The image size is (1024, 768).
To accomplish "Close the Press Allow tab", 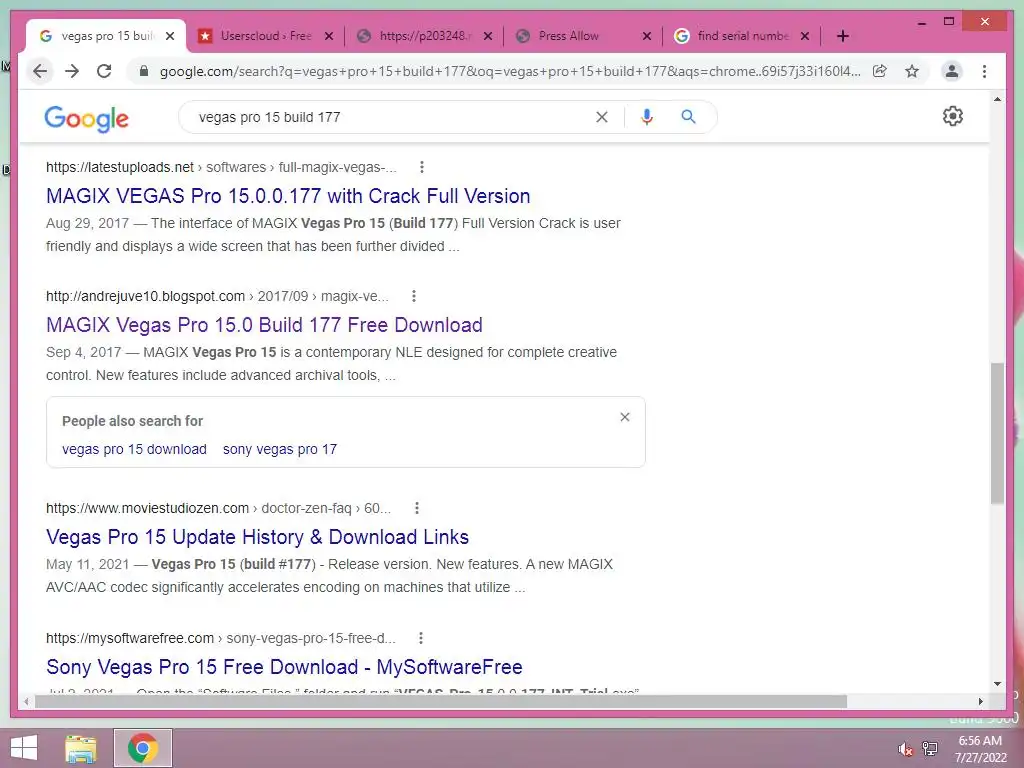I will click(647, 36).
